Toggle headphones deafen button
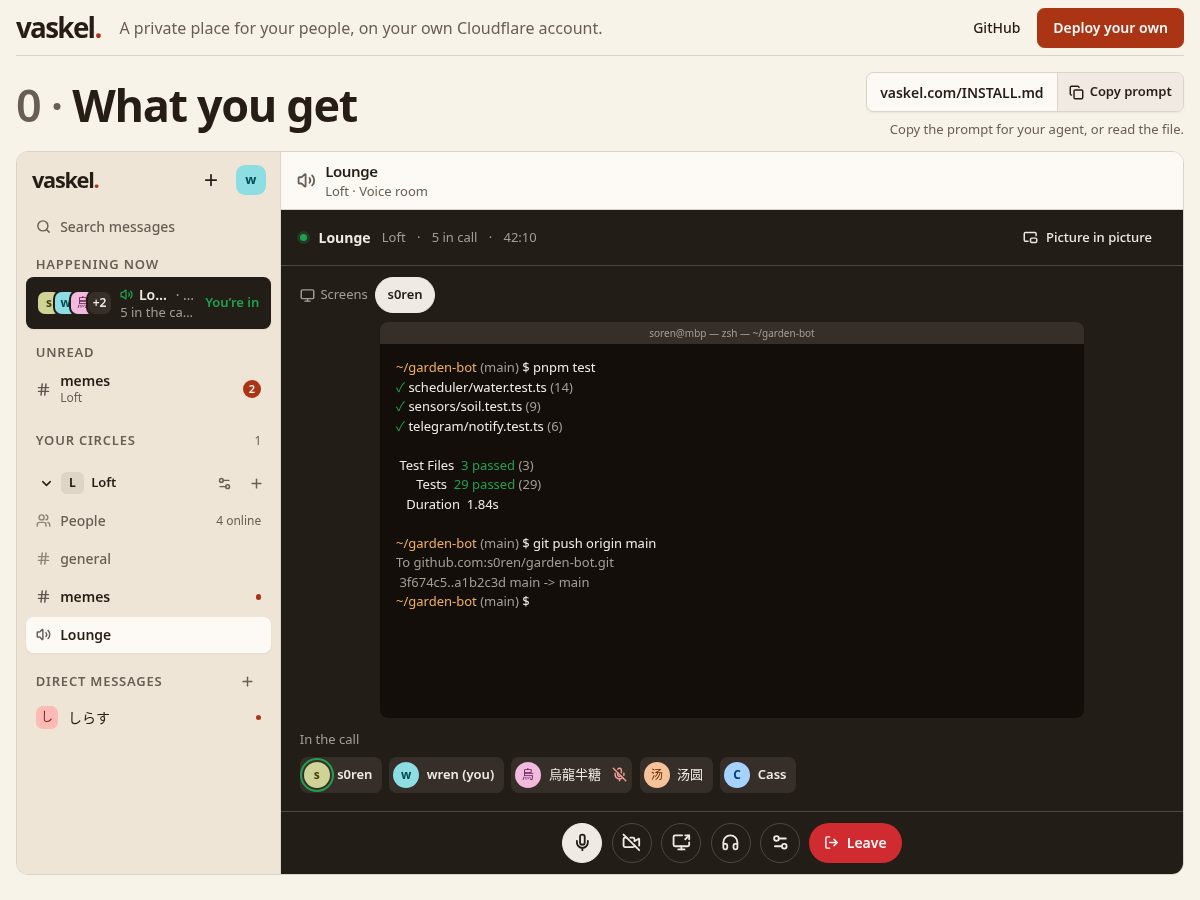Viewport: 1200px width, 900px height. [x=730, y=842]
